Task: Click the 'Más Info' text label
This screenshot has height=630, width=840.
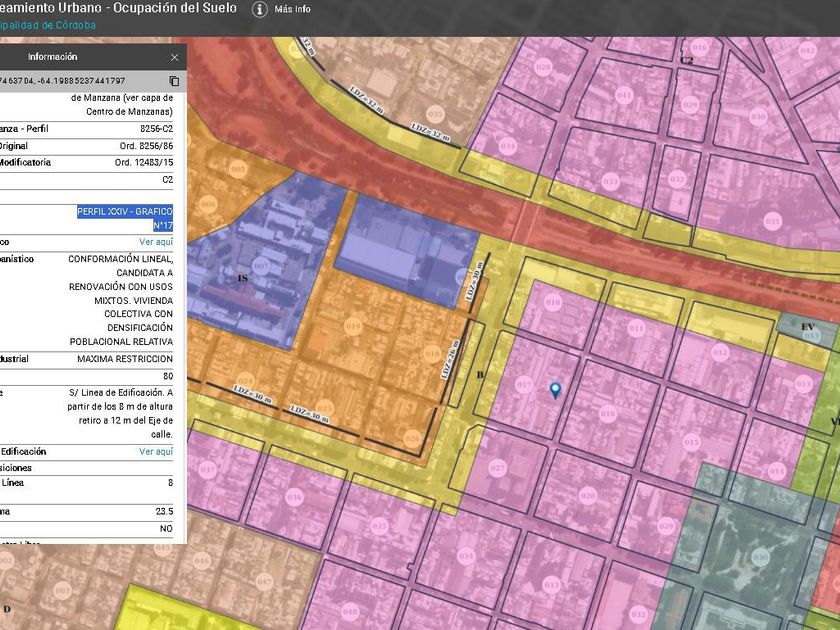Action: [291, 9]
